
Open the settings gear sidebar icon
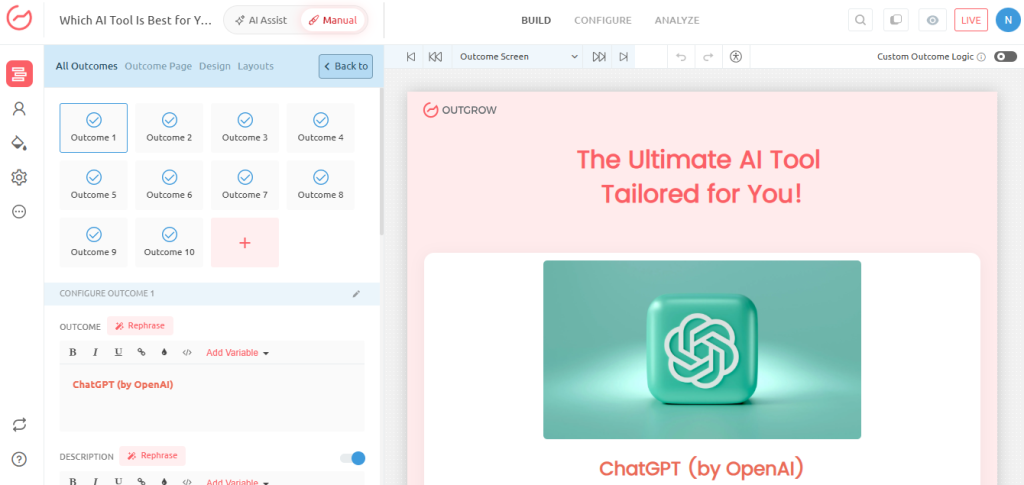(x=20, y=177)
